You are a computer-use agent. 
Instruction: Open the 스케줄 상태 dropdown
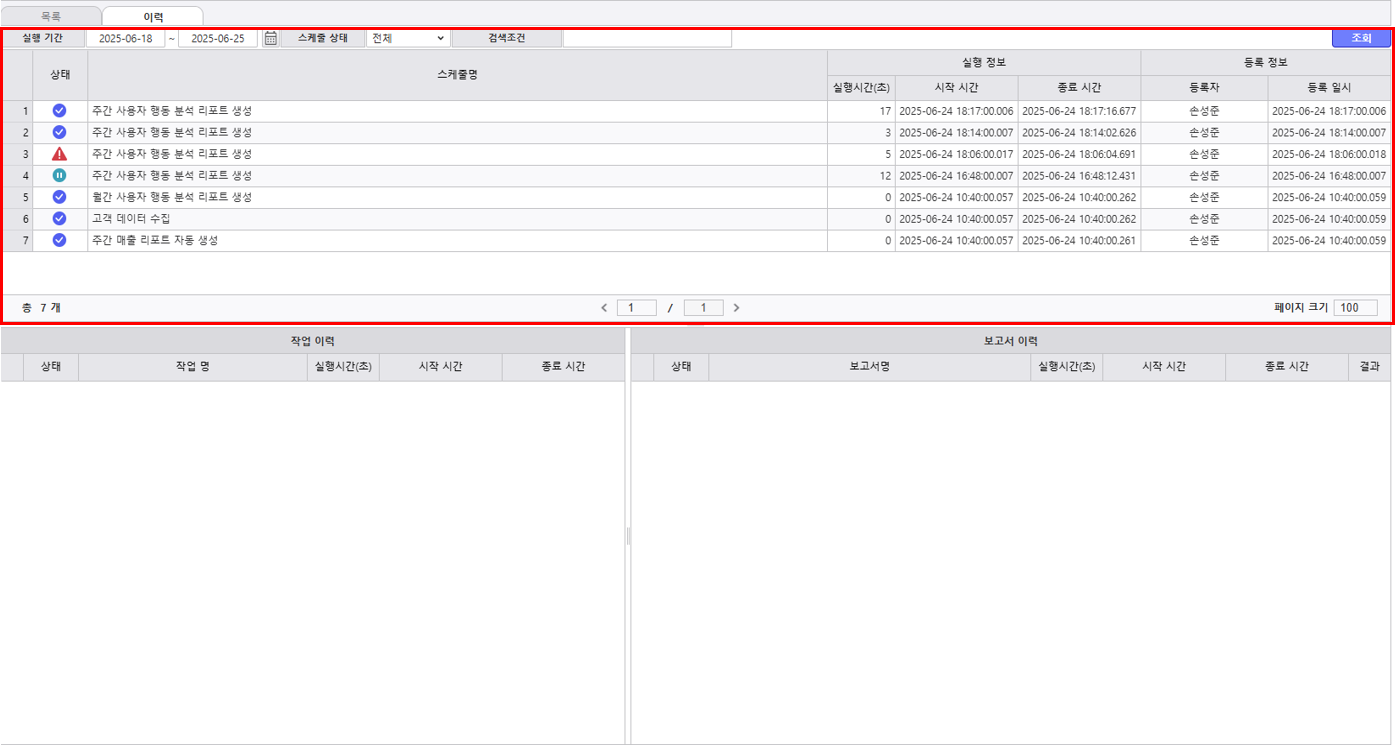(x=408, y=39)
